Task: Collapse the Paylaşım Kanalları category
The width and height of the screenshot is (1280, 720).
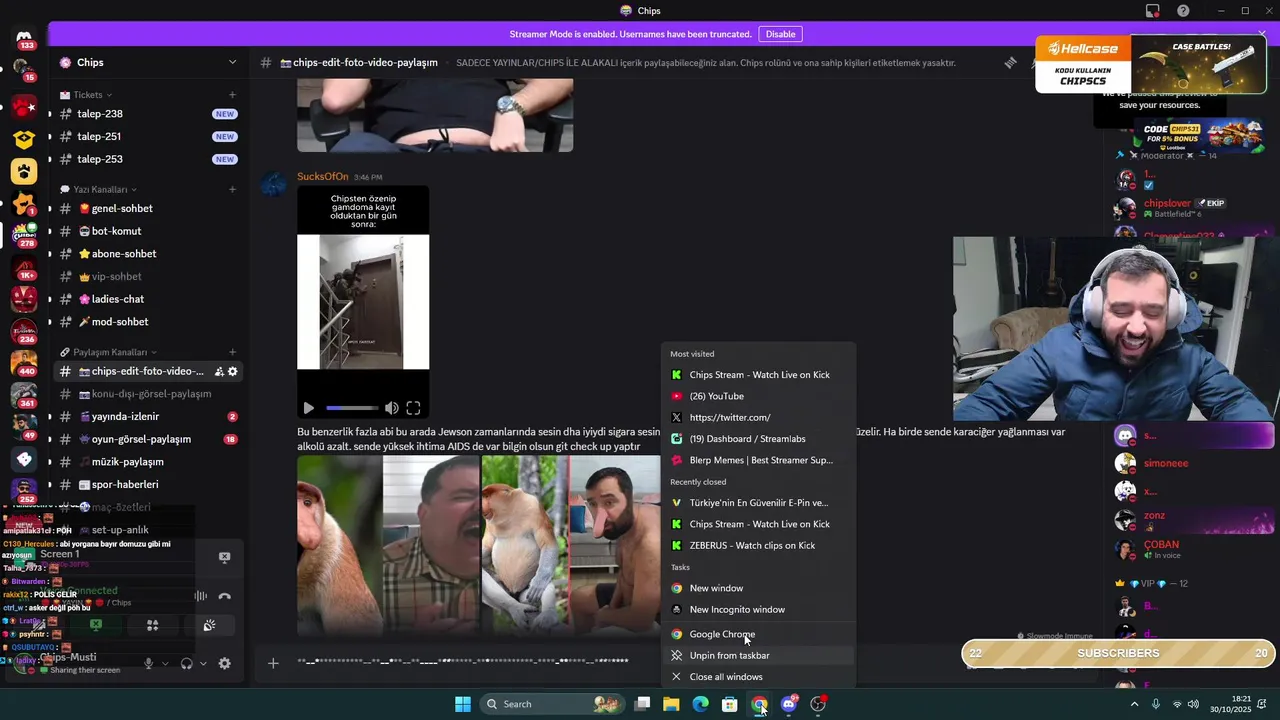Action: click(x=108, y=352)
